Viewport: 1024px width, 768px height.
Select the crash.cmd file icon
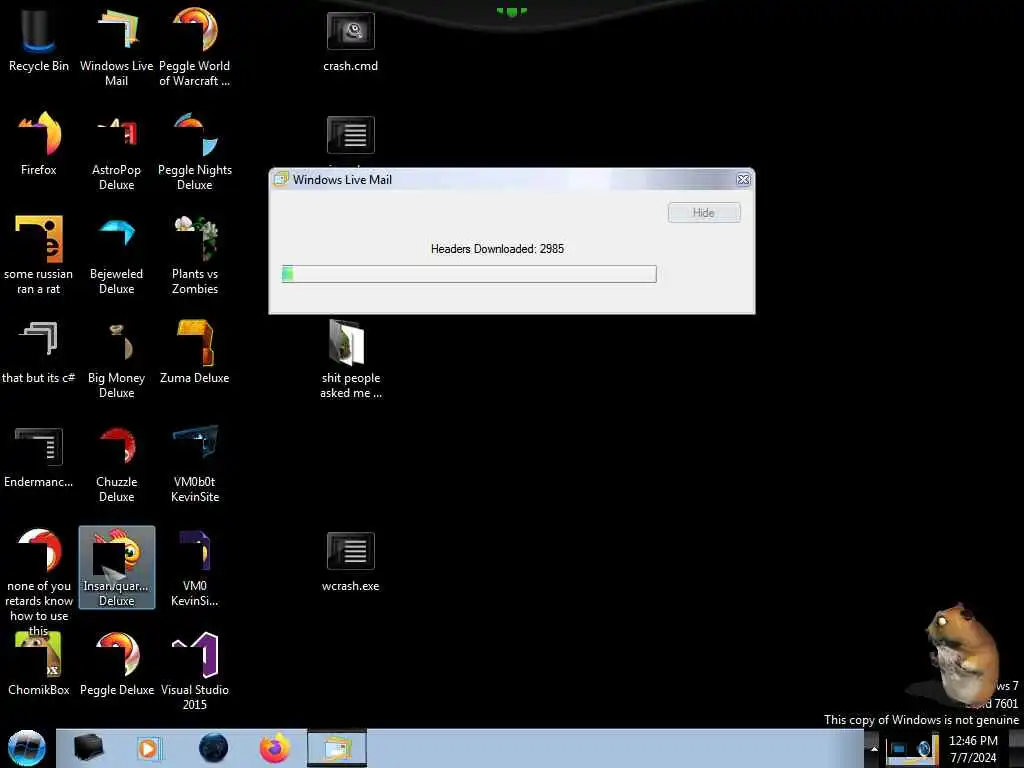tap(351, 40)
